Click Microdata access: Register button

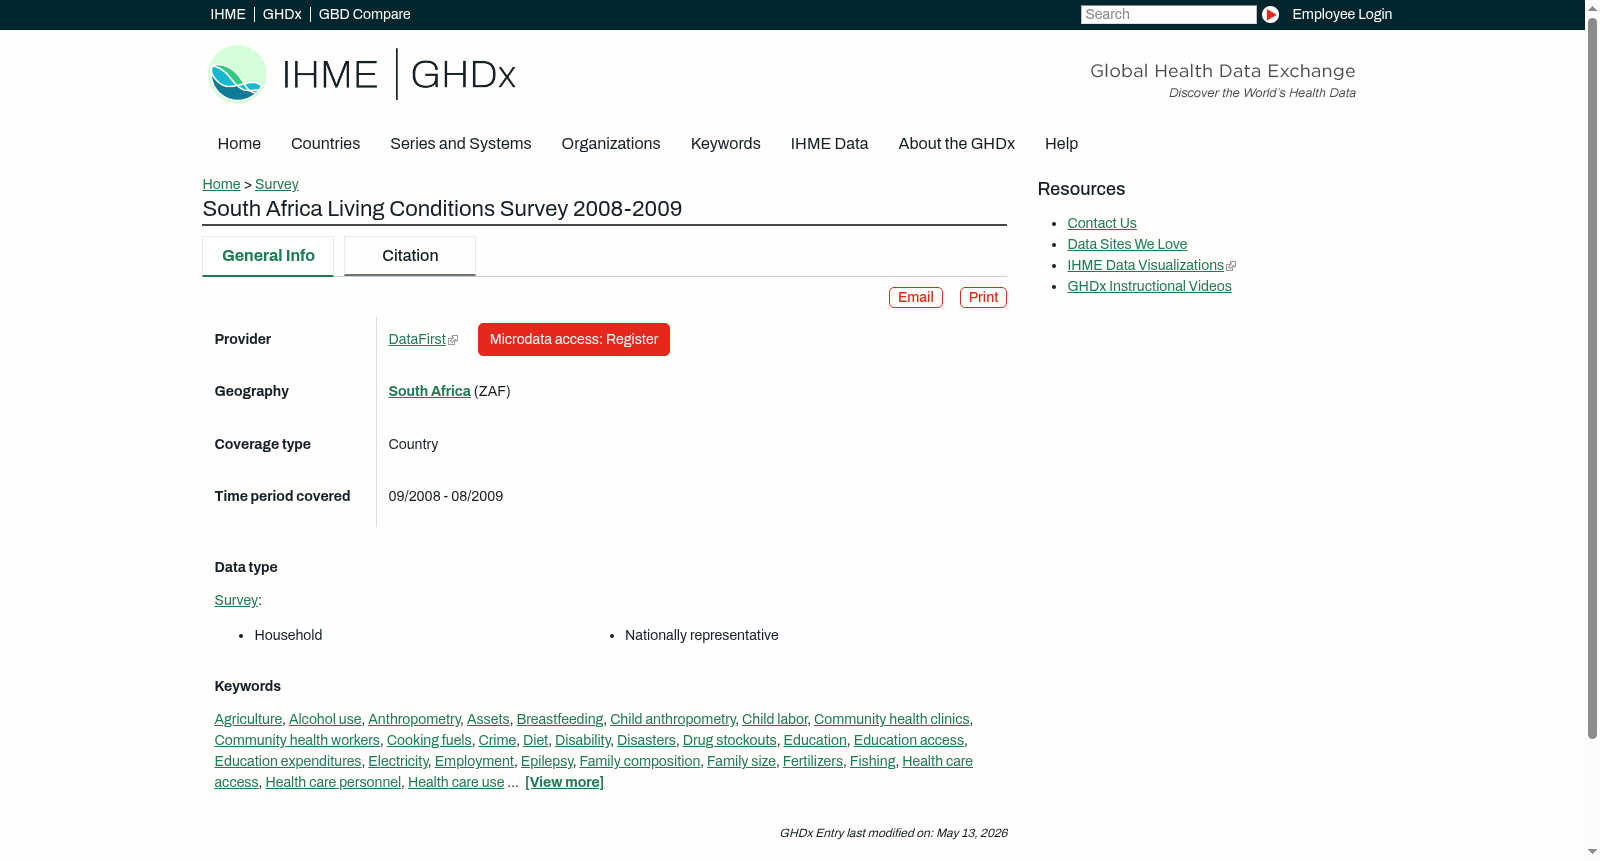[574, 339]
